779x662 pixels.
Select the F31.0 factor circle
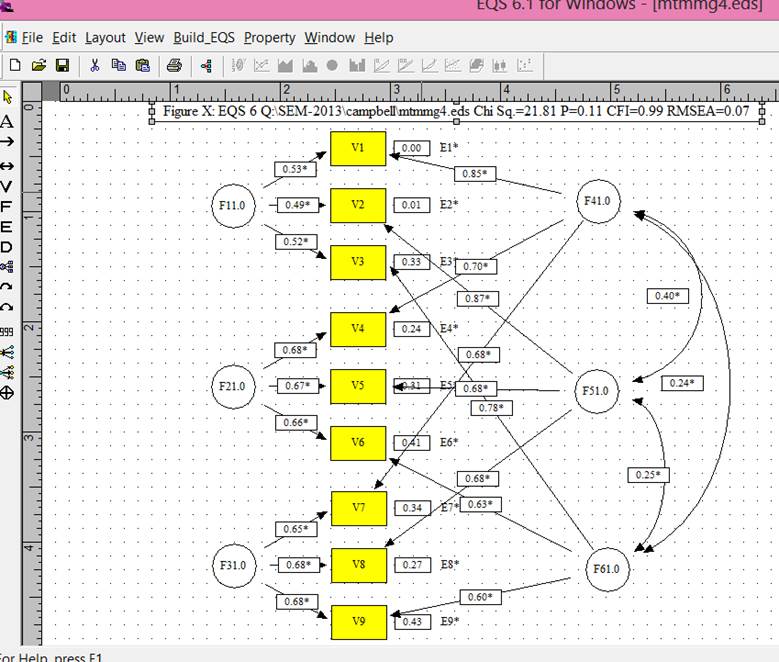(234, 566)
